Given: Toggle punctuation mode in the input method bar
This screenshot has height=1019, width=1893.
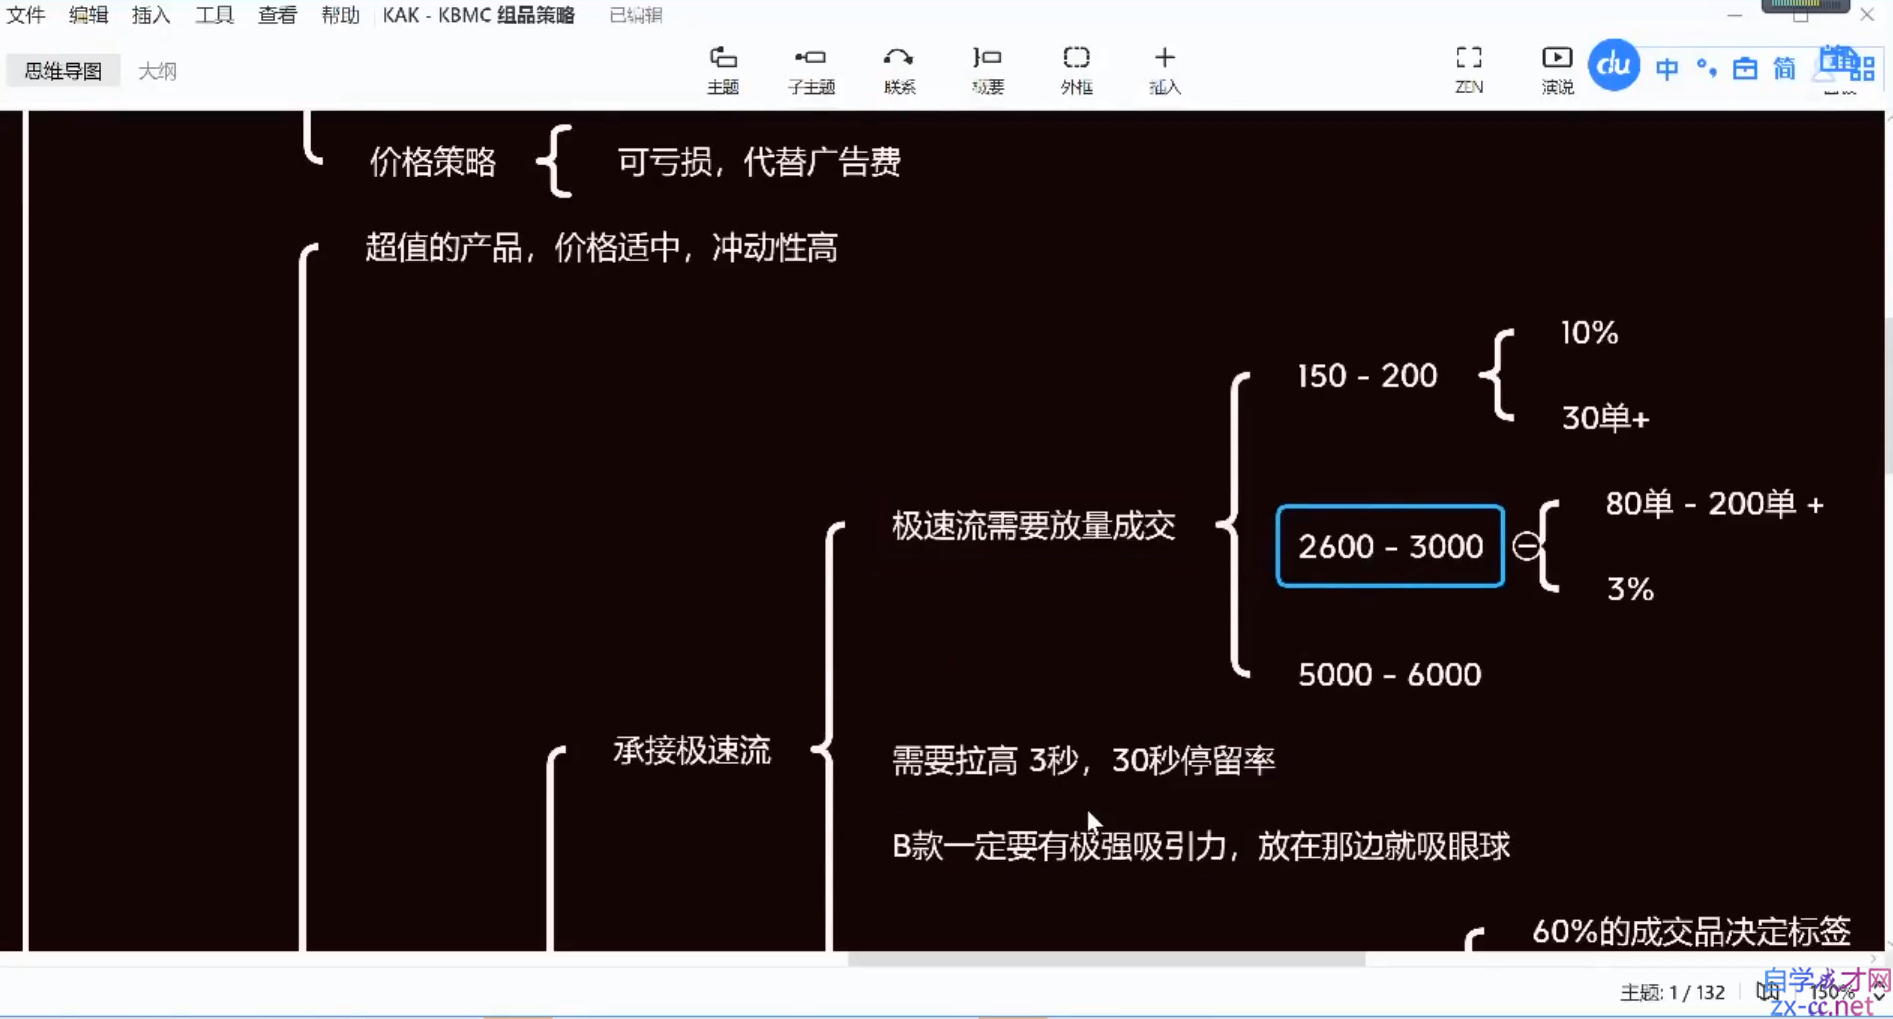Looking at the screenshot, I should coord(1707,68).
